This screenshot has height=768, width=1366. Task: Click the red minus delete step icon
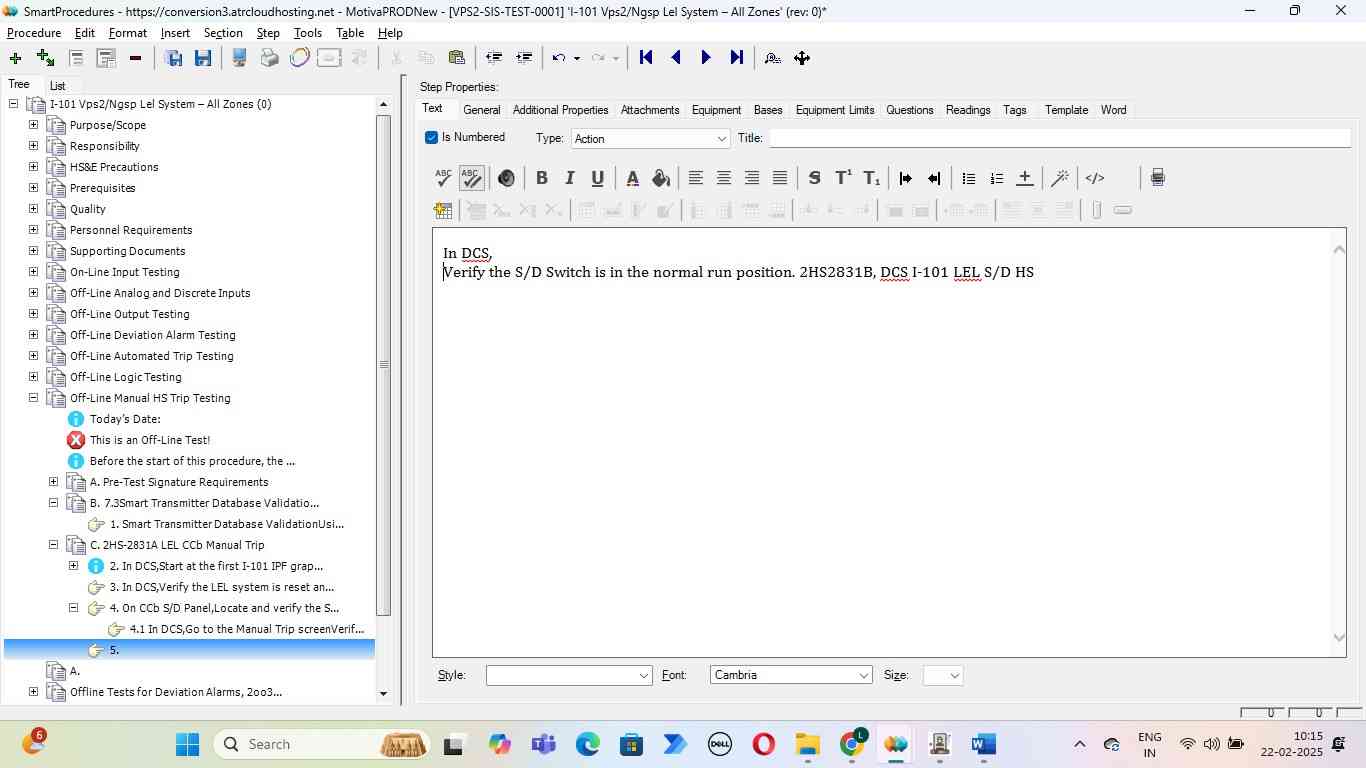[135, 58]
